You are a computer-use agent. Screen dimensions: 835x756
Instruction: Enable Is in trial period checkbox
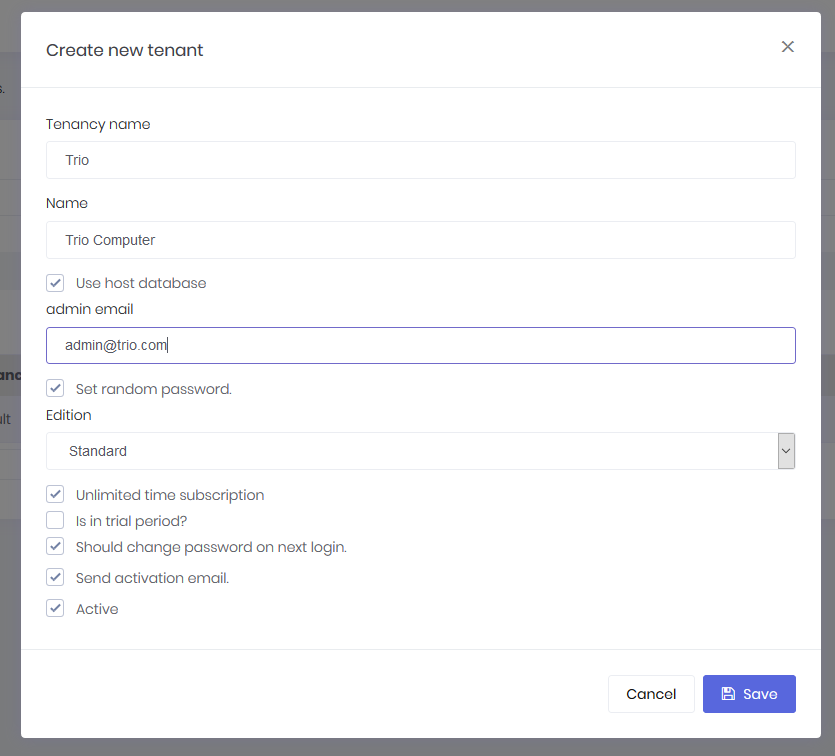[55, 520]
